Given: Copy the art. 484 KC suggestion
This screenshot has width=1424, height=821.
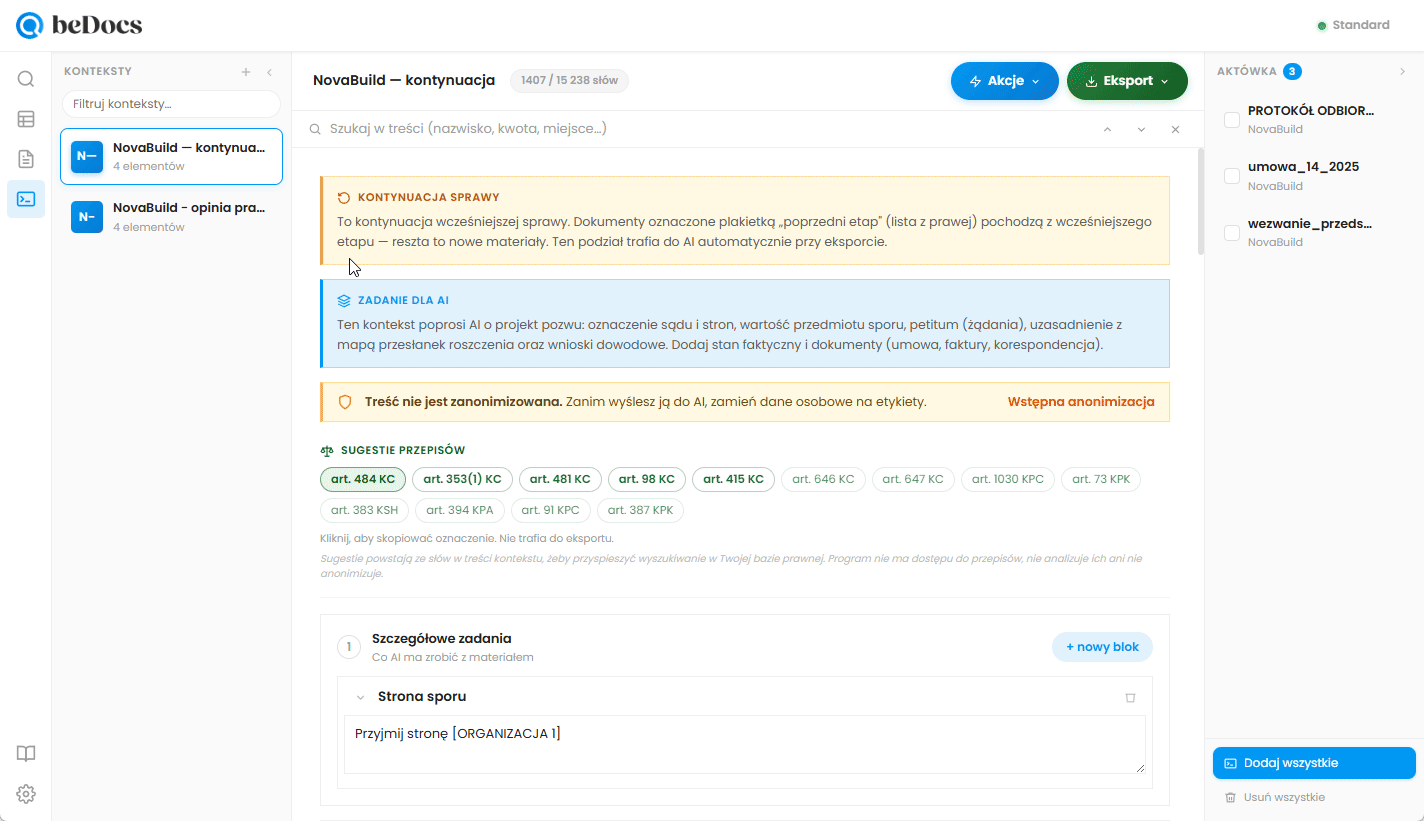Looking at the screenshot, I should coord(362,479).
